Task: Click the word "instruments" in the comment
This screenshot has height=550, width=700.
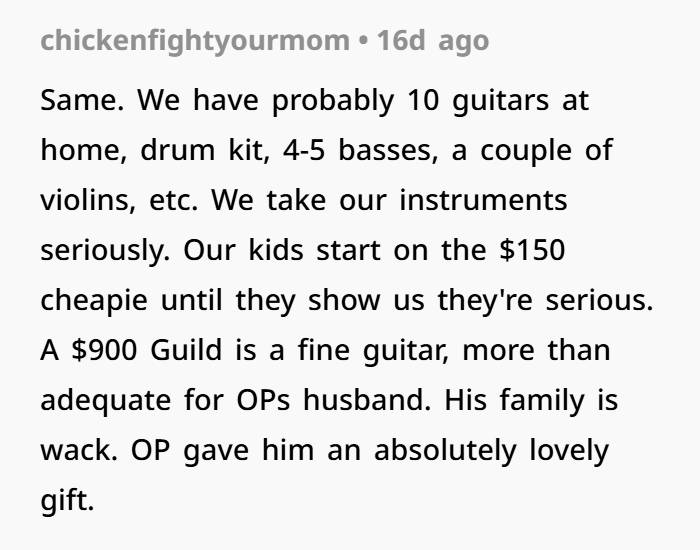Action: [482, 201]
